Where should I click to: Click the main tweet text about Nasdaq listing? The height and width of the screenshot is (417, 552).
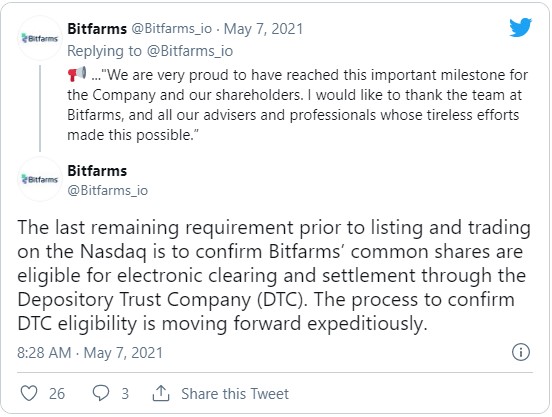tap(274, 276)
